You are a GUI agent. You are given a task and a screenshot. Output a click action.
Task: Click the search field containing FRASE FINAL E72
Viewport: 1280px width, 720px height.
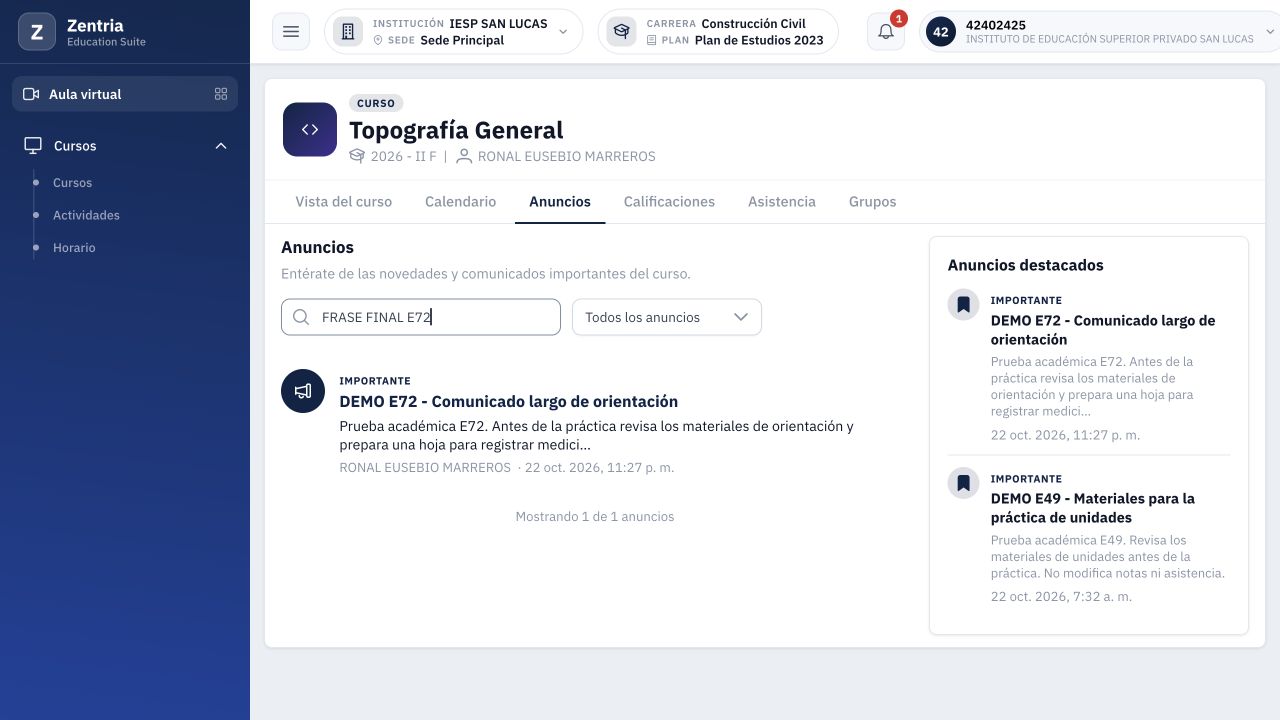click(x=421, y=317)
